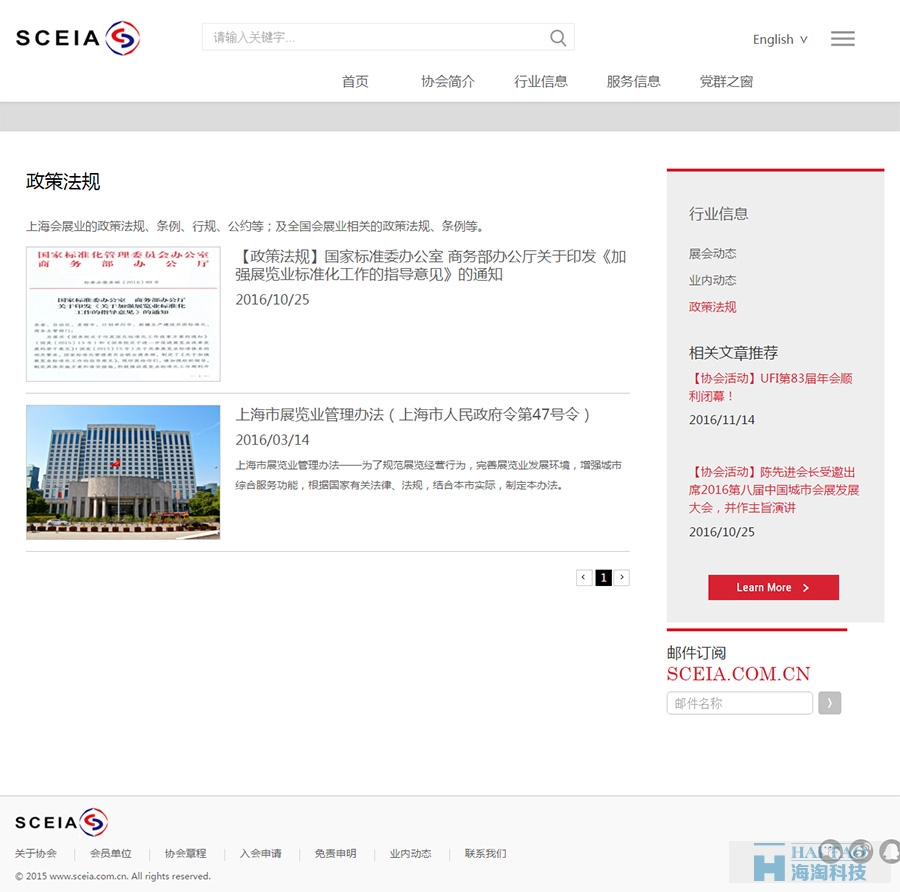Screen dimensions: 900x892
Task: Click the policy document thumbnail
Action: click(123, 314)
